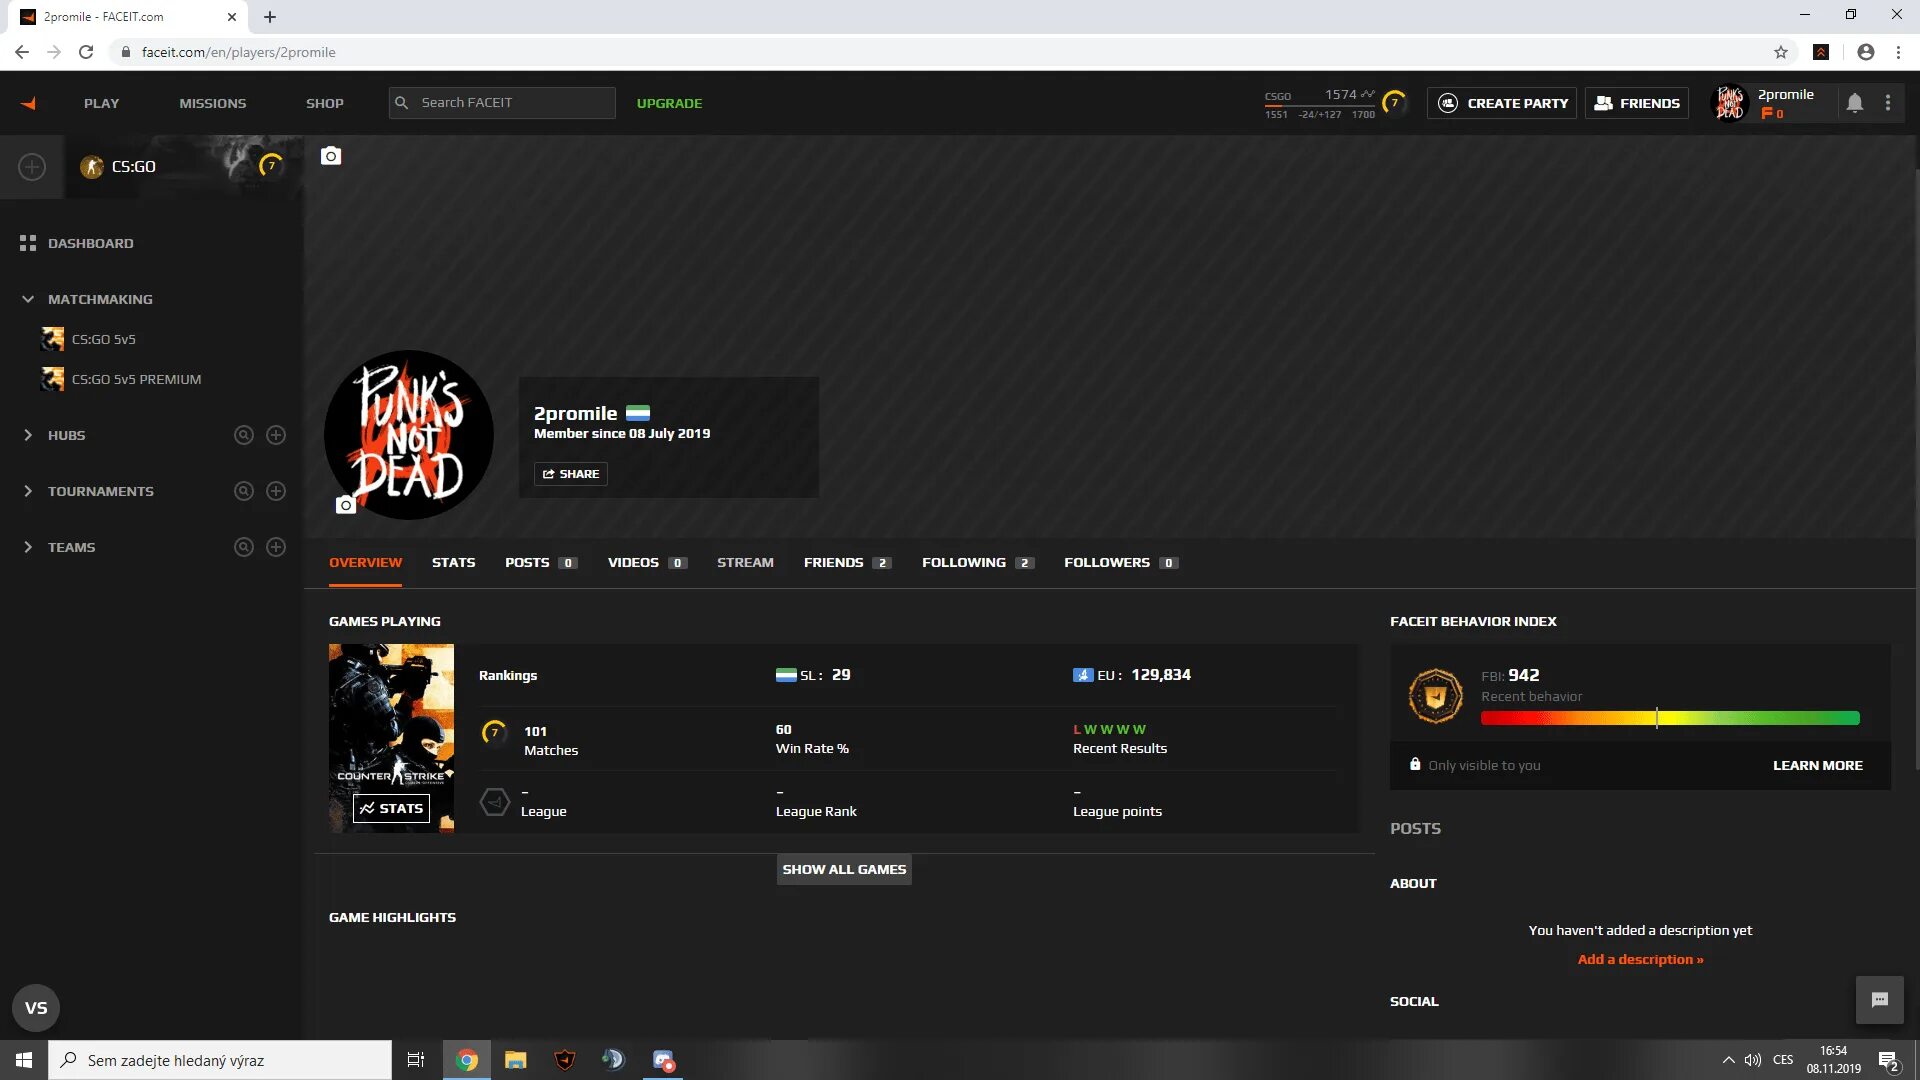Click the Search FACEIT input field
Viewport: 1920px width, 1080px height.
(x=510, y=103)
